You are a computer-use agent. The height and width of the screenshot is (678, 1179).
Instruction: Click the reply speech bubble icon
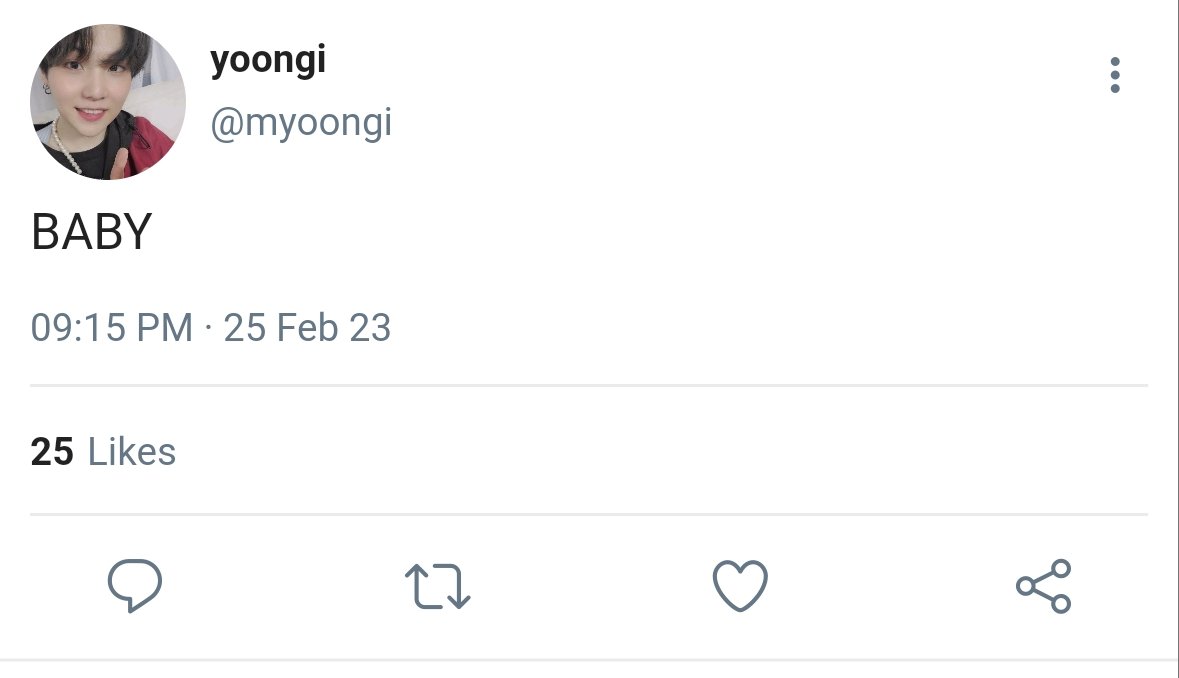pos(135,585)
